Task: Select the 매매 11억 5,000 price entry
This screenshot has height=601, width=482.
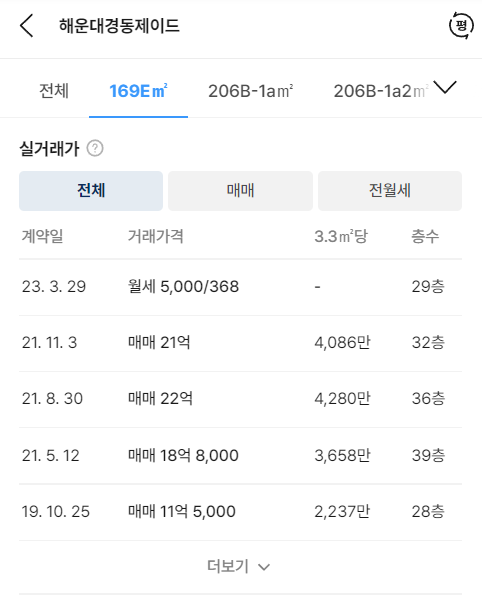Action: [x=182, y=512]
